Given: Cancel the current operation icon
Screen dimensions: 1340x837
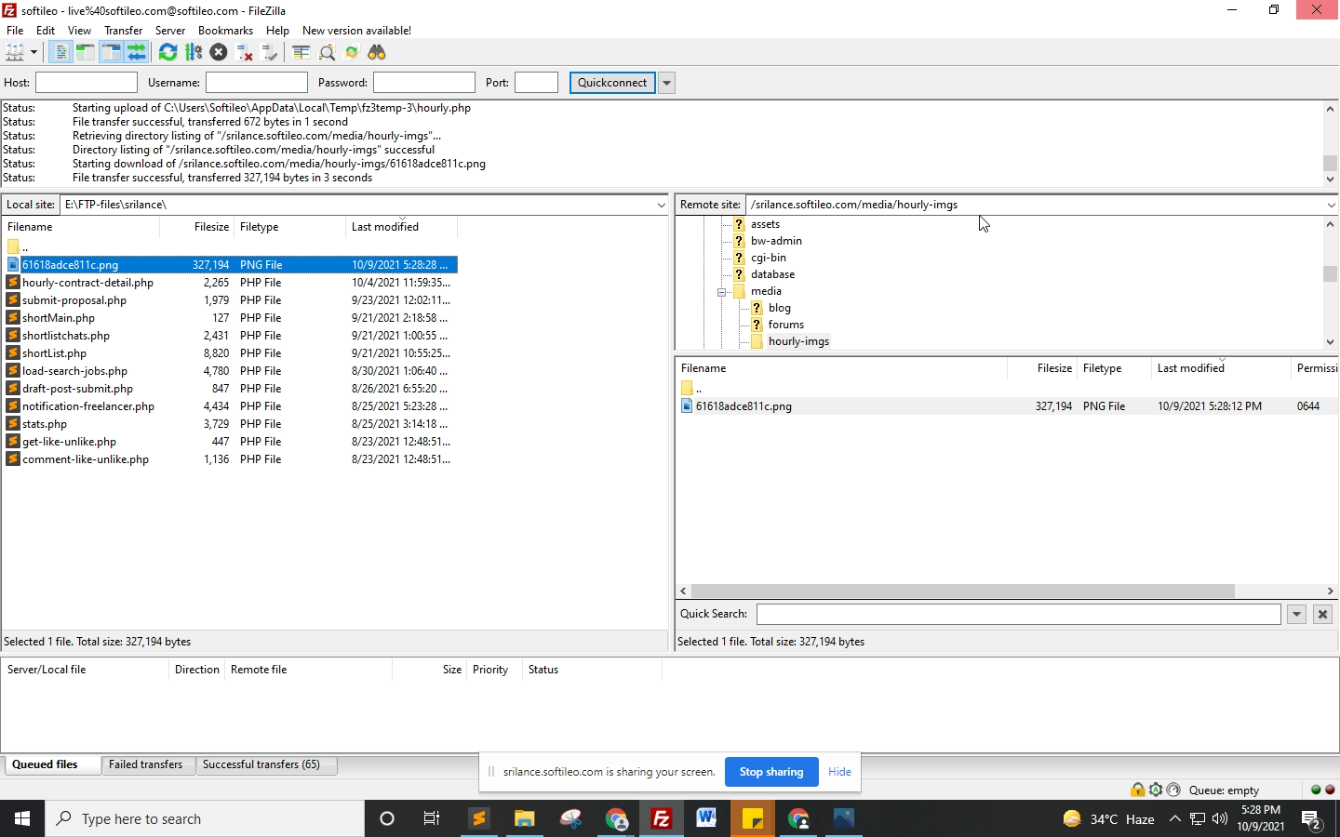Looking at the screenshot, I should coord(219,52).
